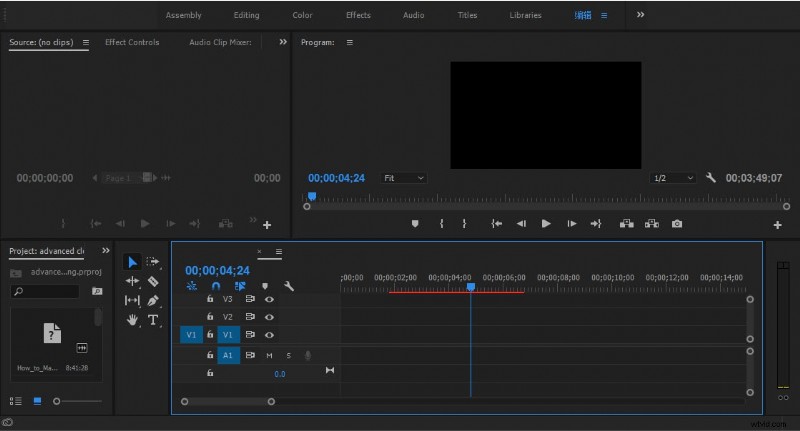The height and width of the screenshot is (431, 800).
Task: Open Creative Cloud status icon
Action: tap(7, 422)
